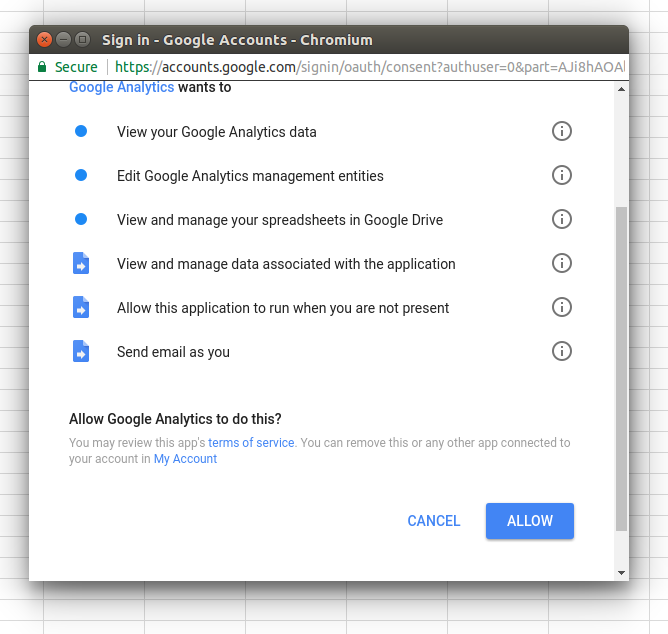
Task: Open info for run when you are not present
Action: [561, 307]
